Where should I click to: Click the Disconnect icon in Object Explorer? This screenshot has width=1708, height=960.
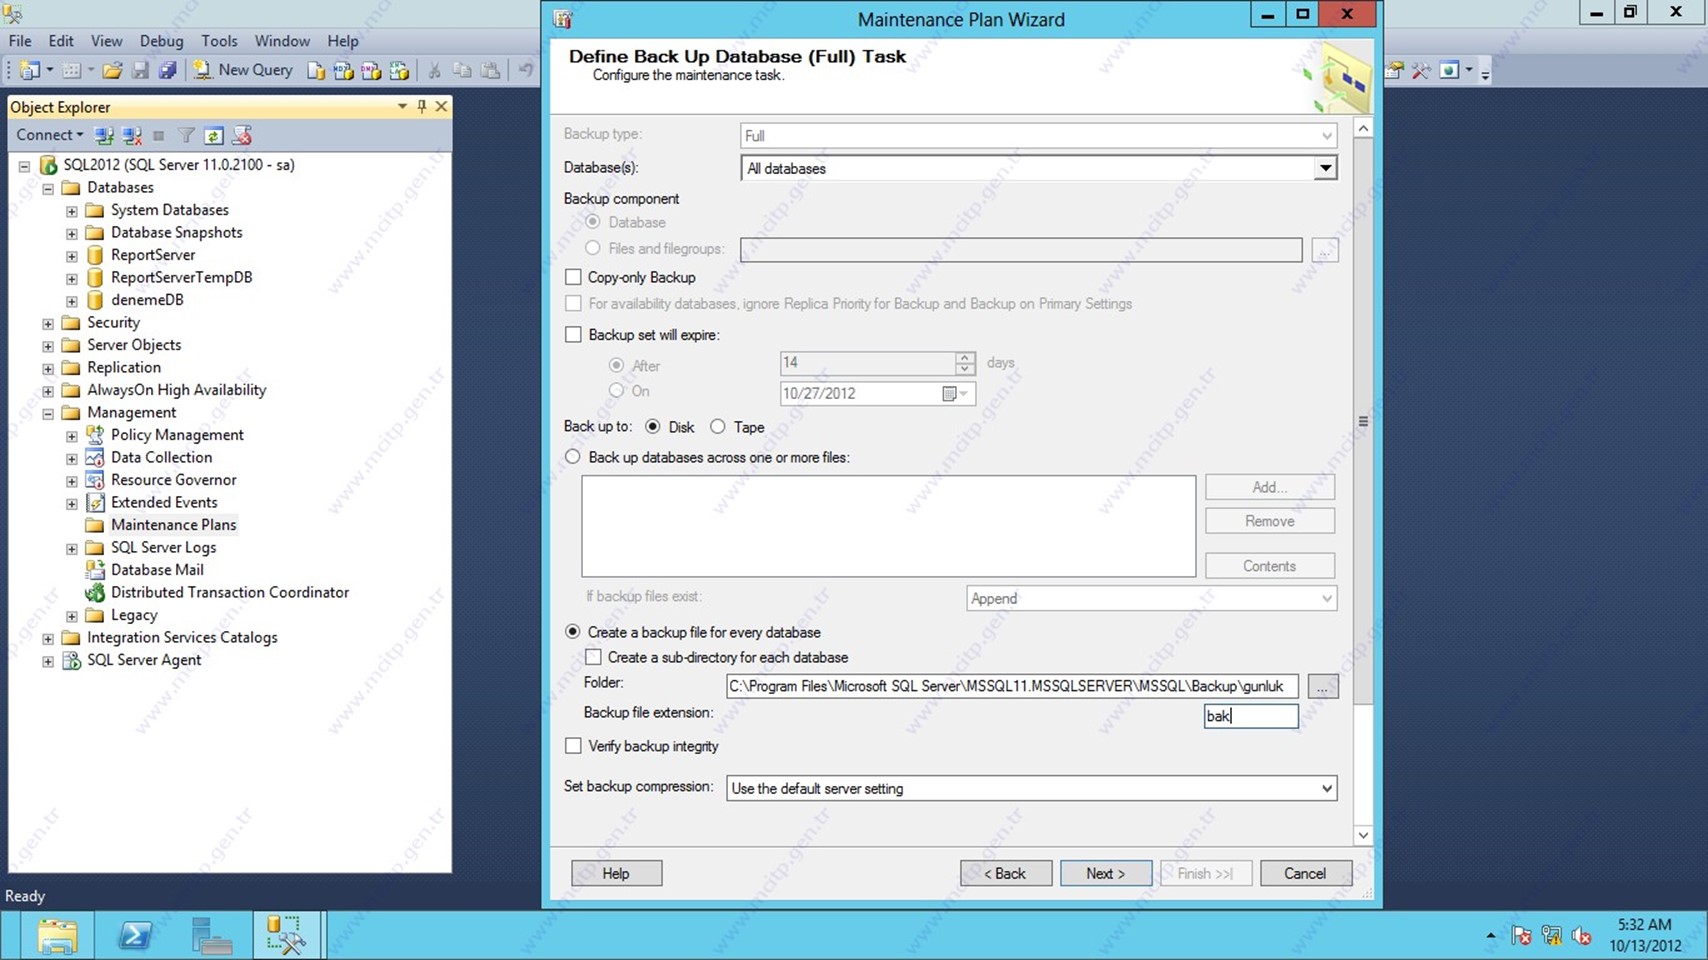pyautogui.click(x=131, y=135)
